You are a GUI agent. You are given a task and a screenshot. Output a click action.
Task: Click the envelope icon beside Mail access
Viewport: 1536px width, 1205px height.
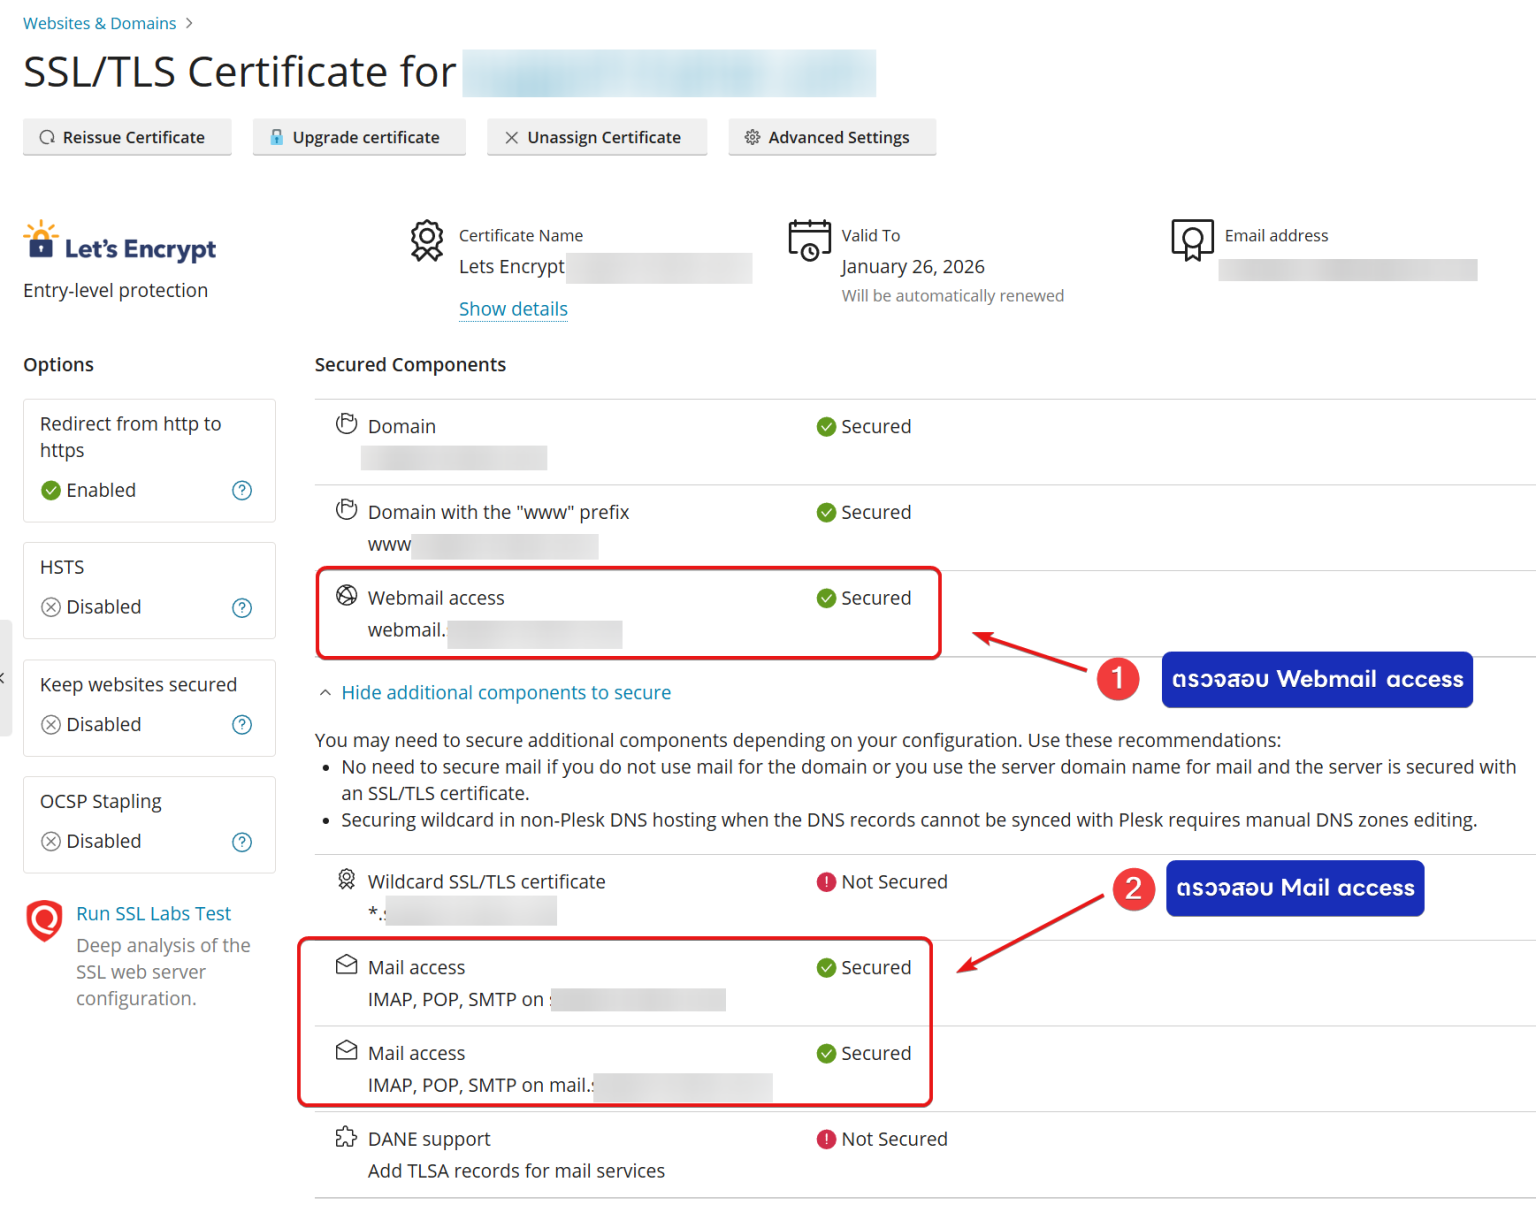[x=346, y=963]
